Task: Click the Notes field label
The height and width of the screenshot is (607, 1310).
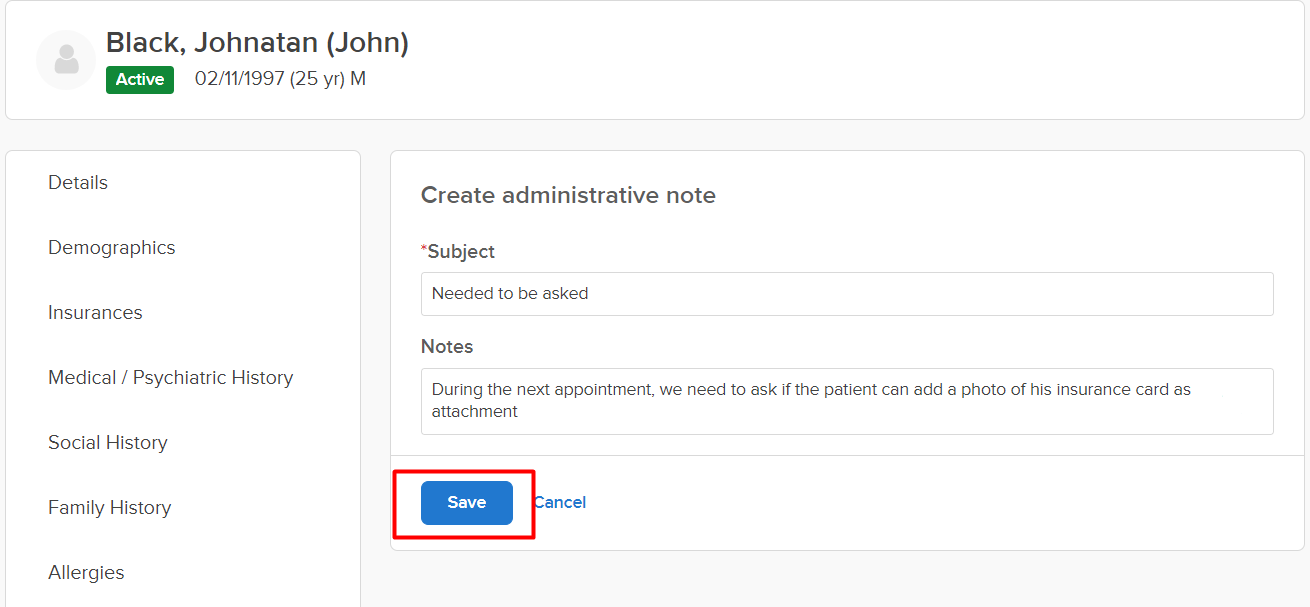Action: pyautogui.click(x=447, y=347)
